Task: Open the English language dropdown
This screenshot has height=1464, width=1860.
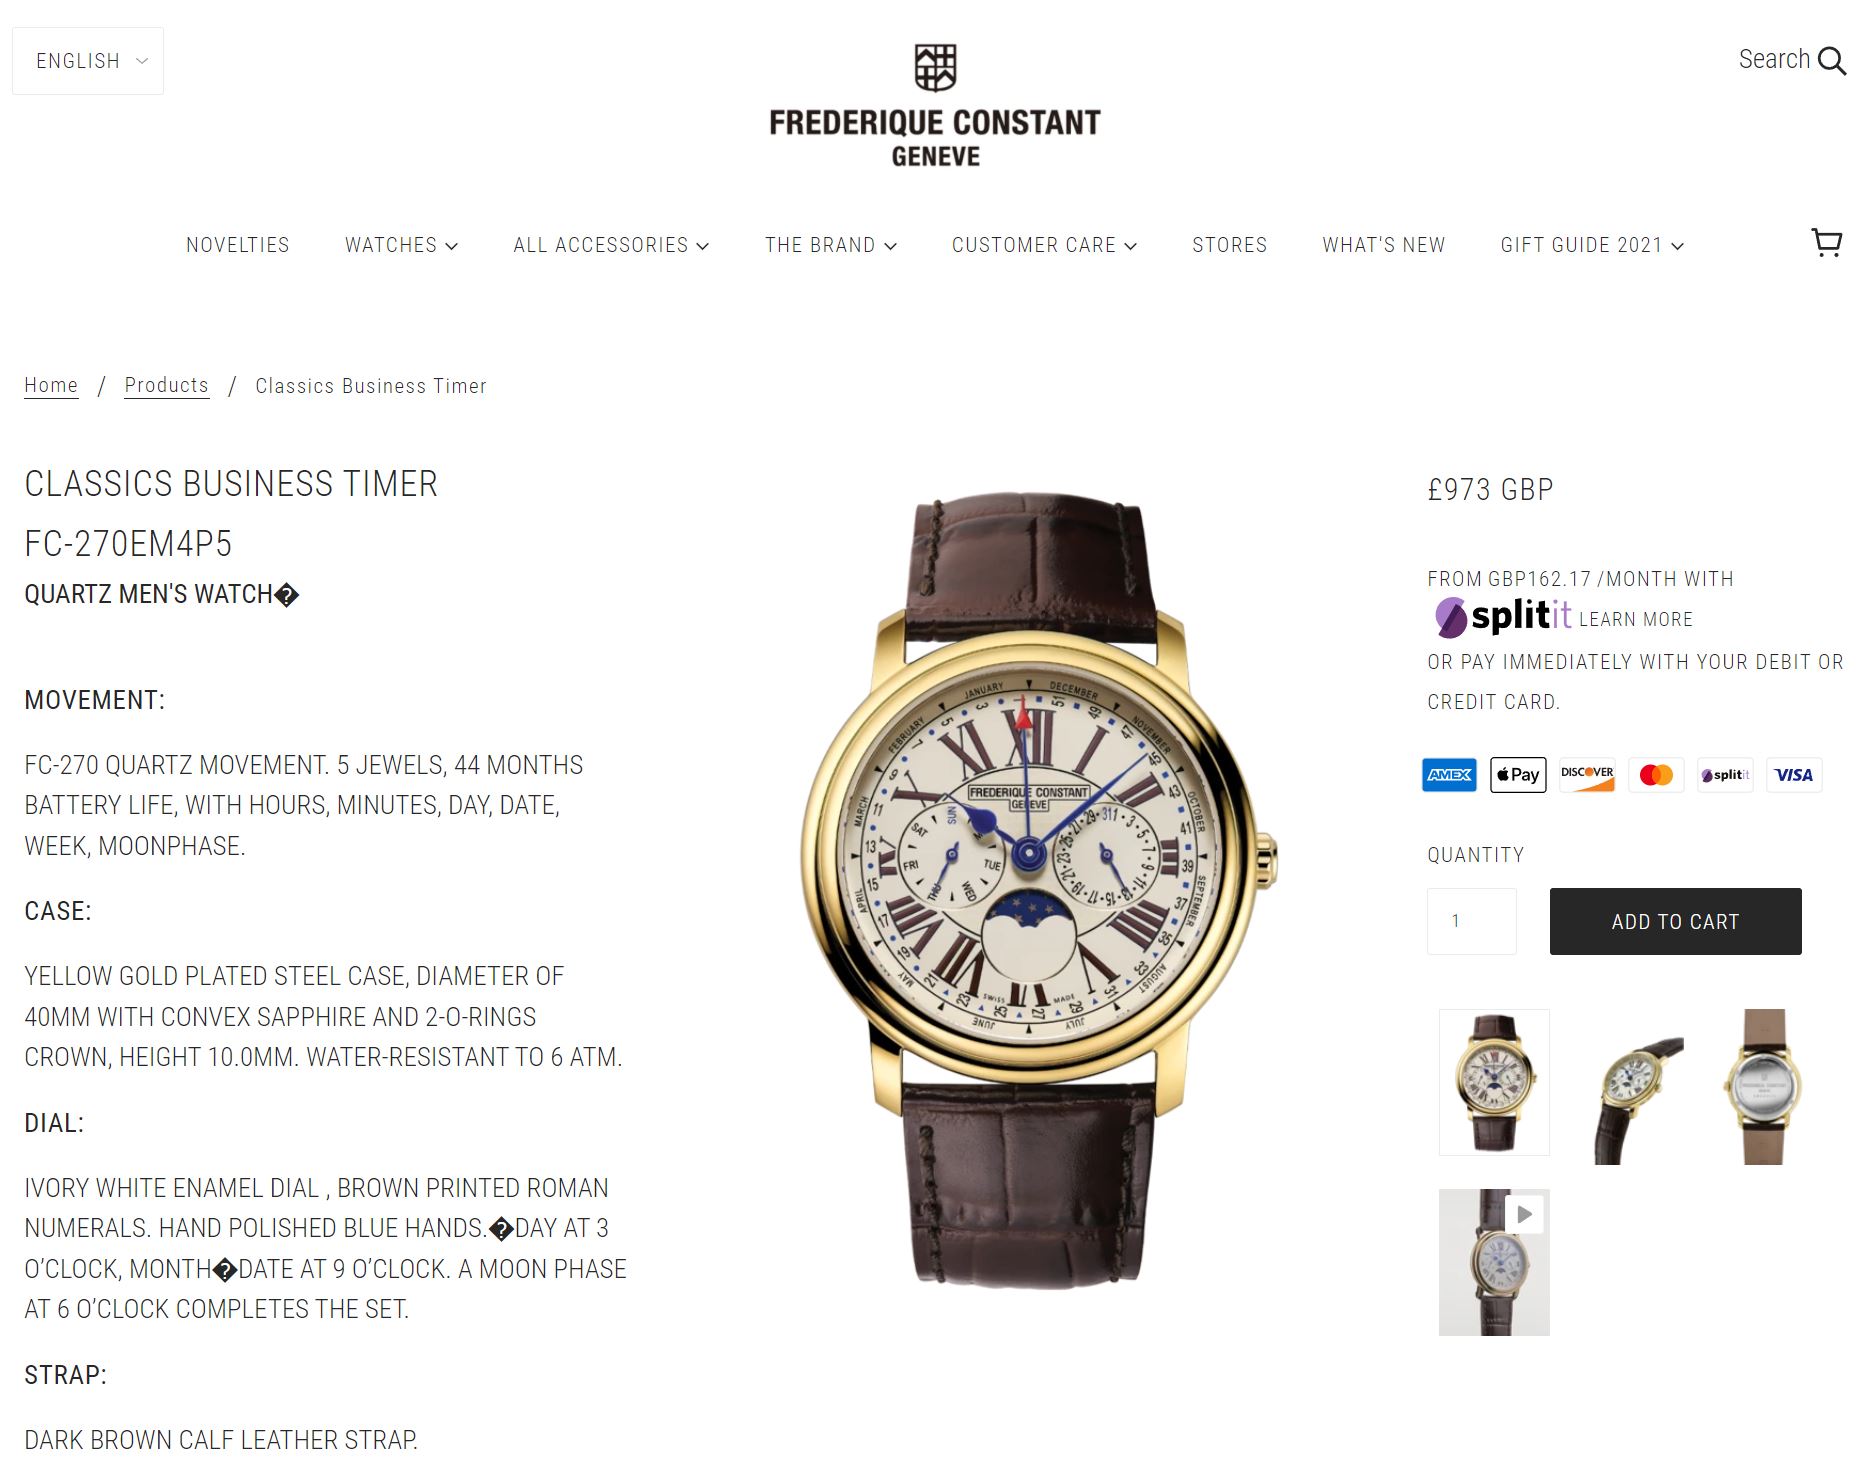Action: pyautogui.click(x=88, y=61)
